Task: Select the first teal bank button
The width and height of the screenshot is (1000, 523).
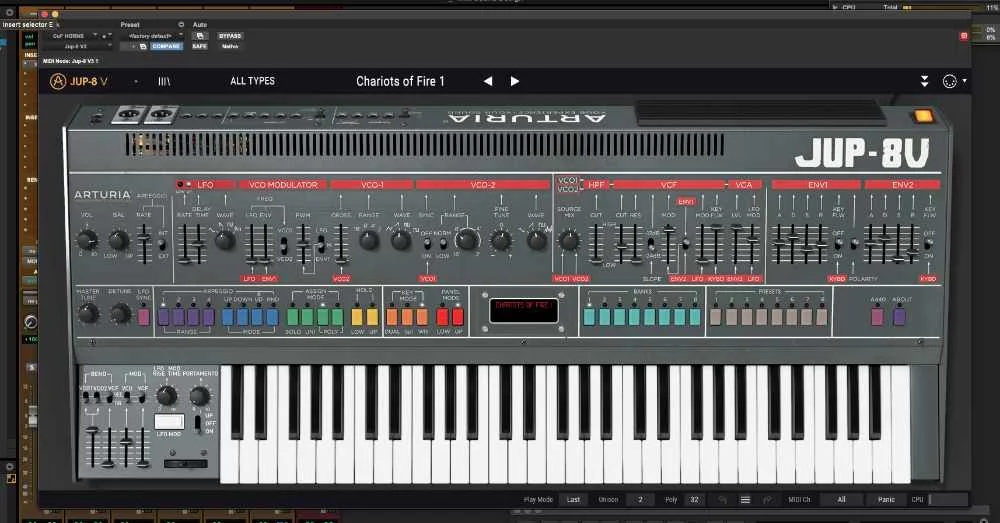Action: [589, 316]
